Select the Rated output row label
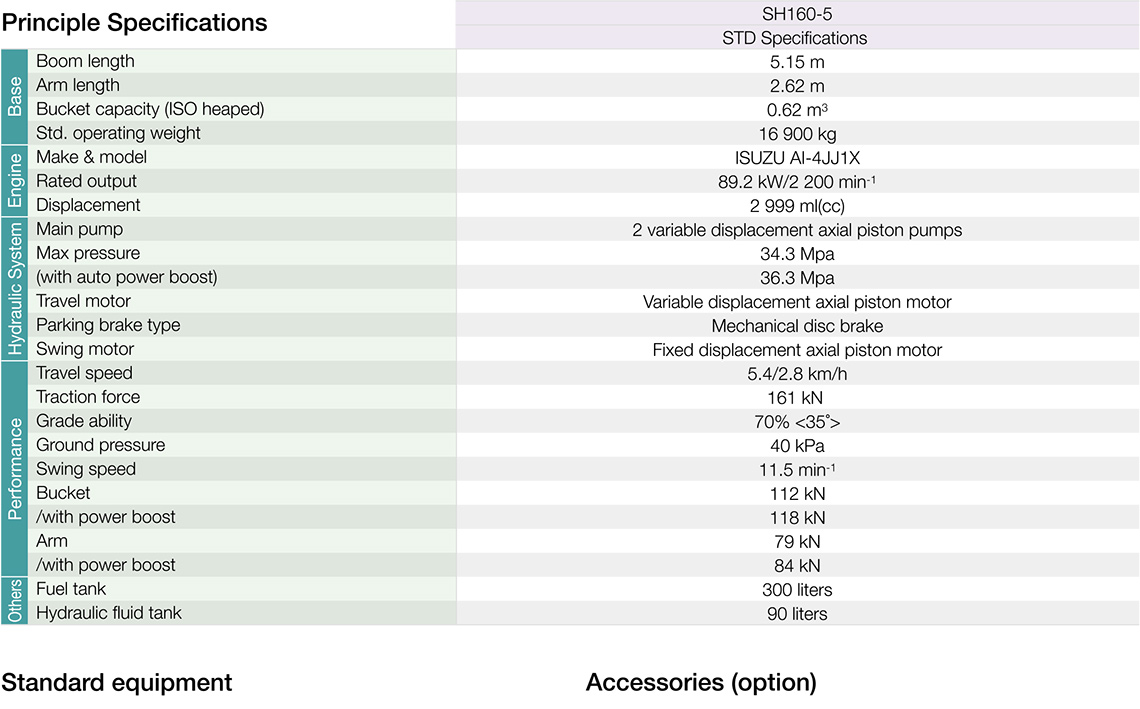1140x709 pixels. (86, 181)
